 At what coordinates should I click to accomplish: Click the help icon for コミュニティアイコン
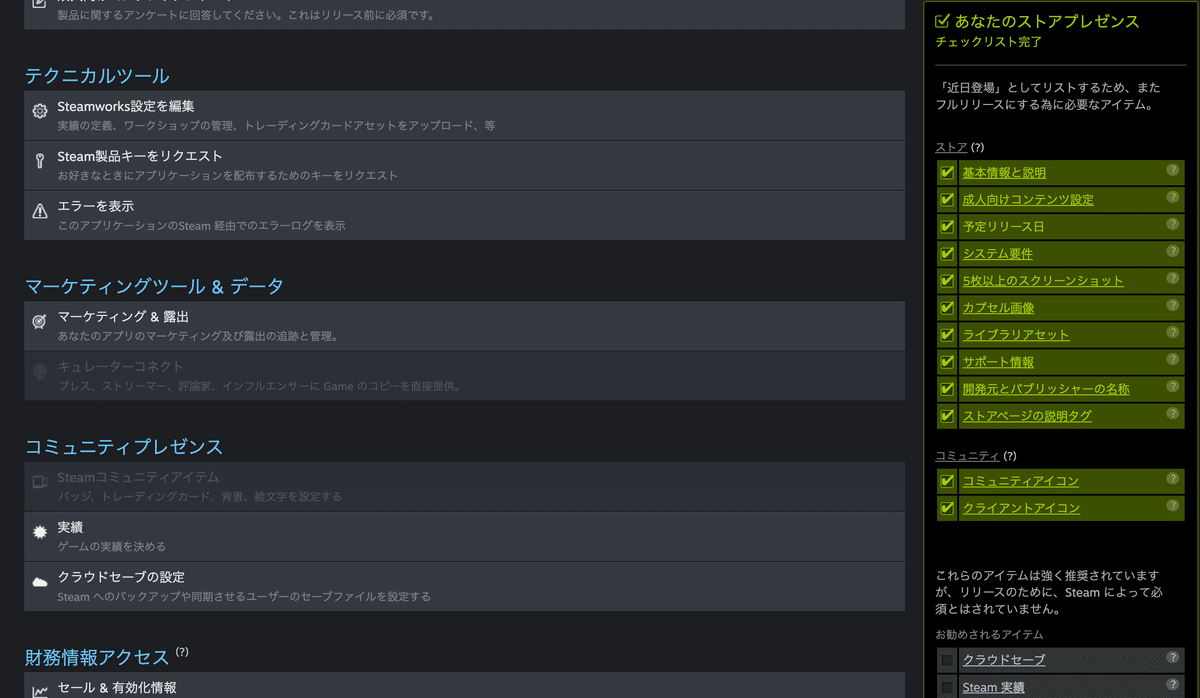pyautogui.click(x=1172, y=478)
